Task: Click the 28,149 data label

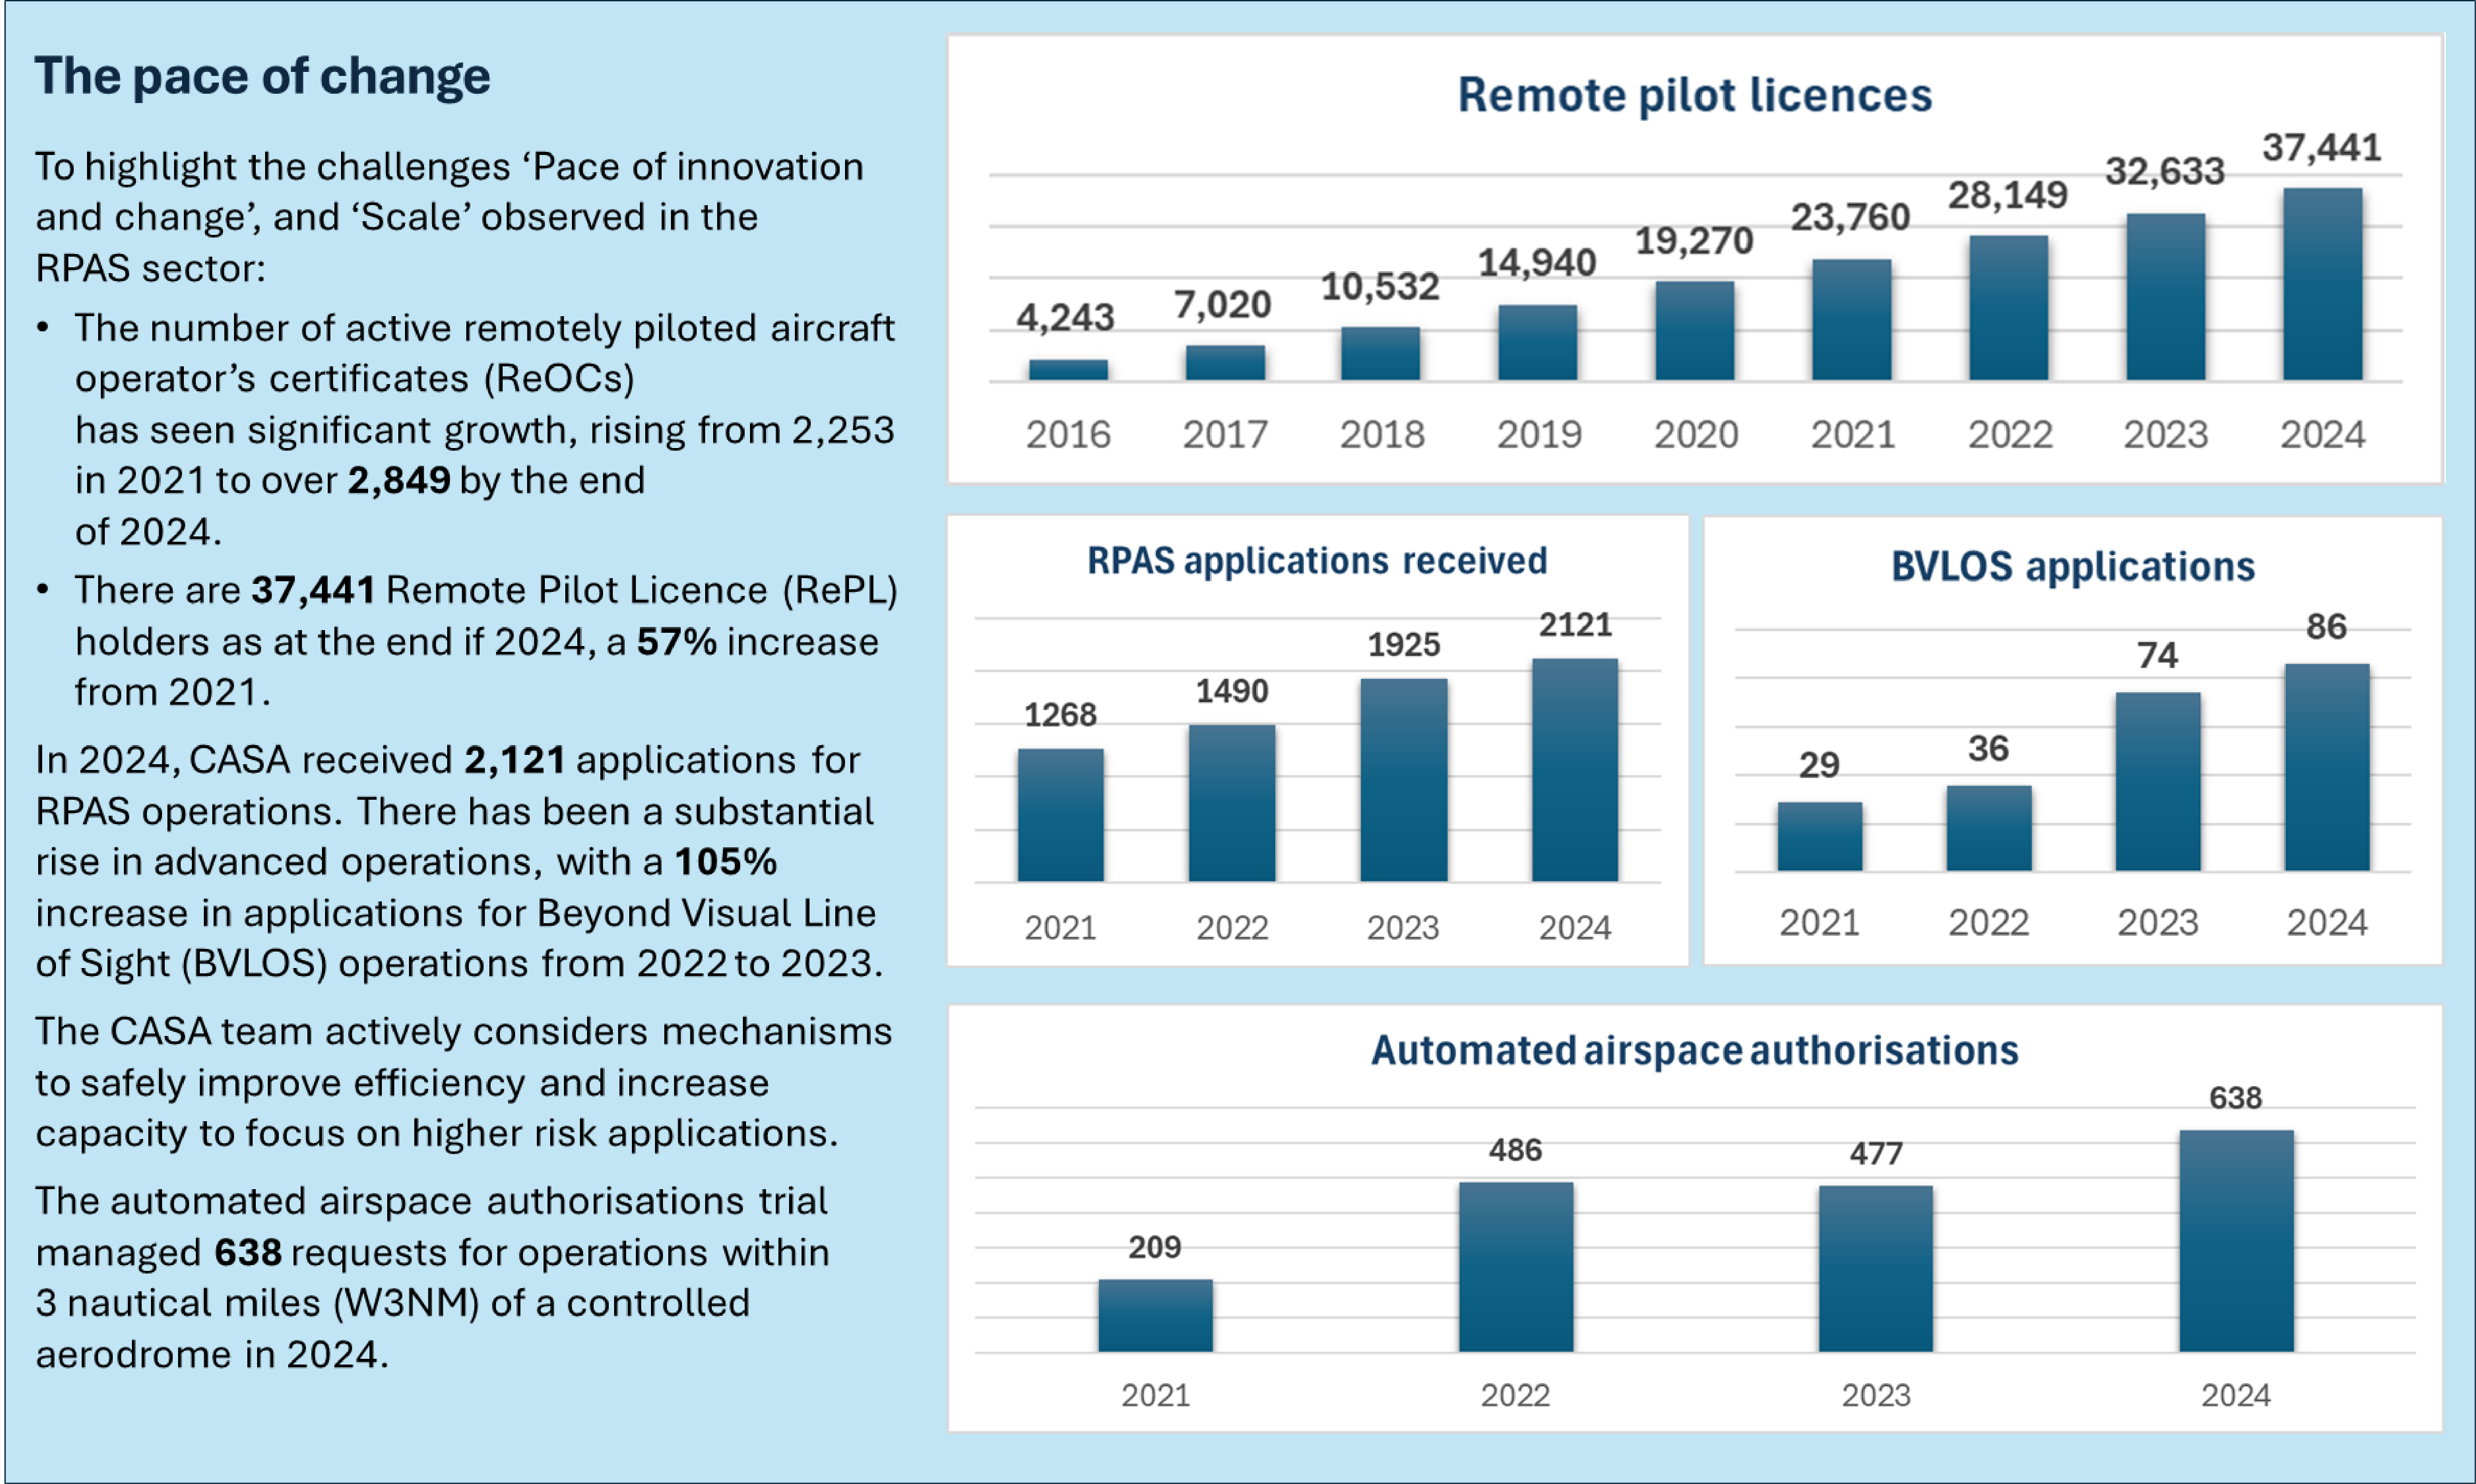Action: click(x=2007, y=194)
